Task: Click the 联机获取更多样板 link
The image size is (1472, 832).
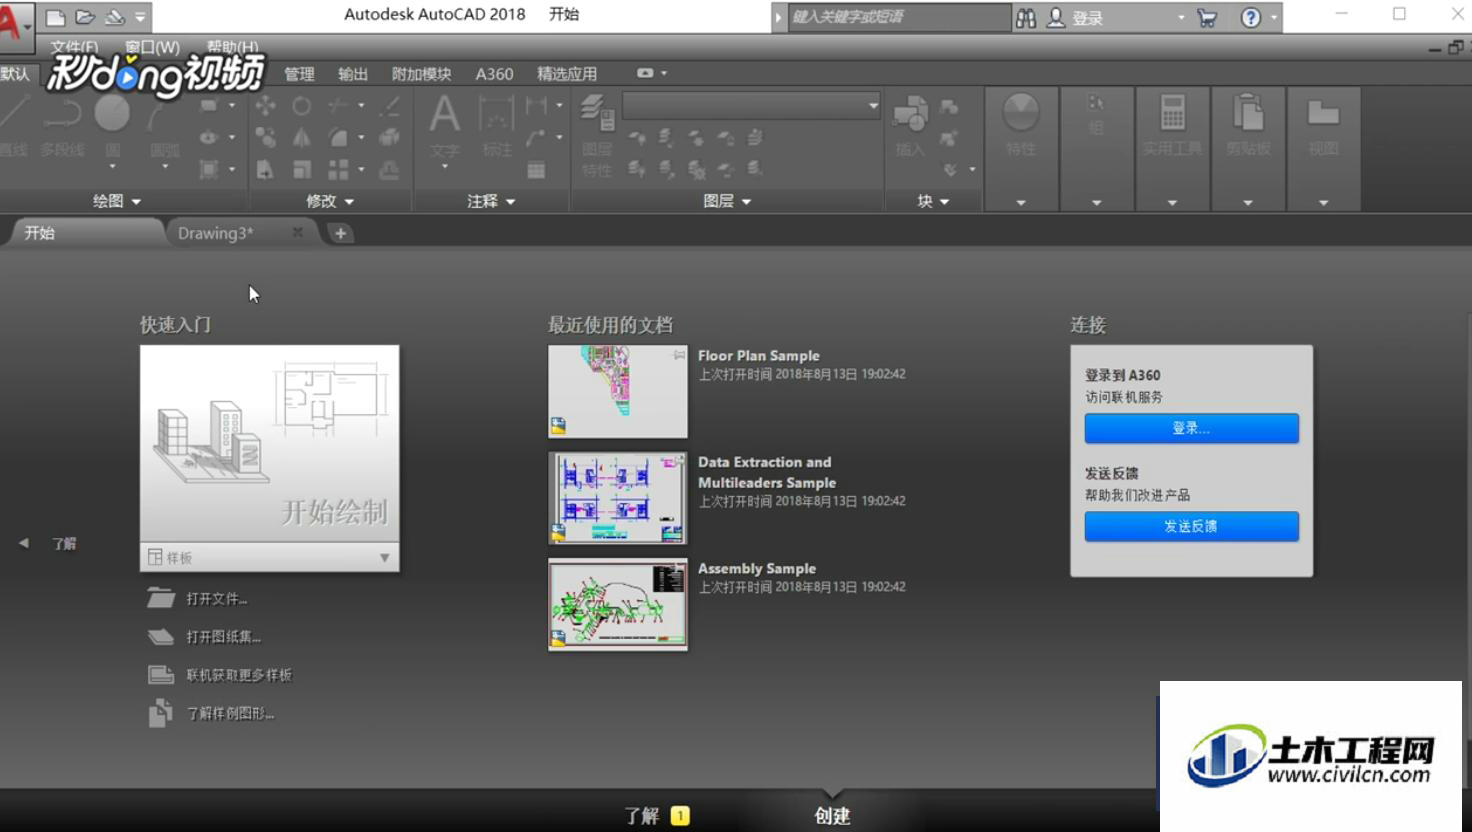Action: [239, 675]
